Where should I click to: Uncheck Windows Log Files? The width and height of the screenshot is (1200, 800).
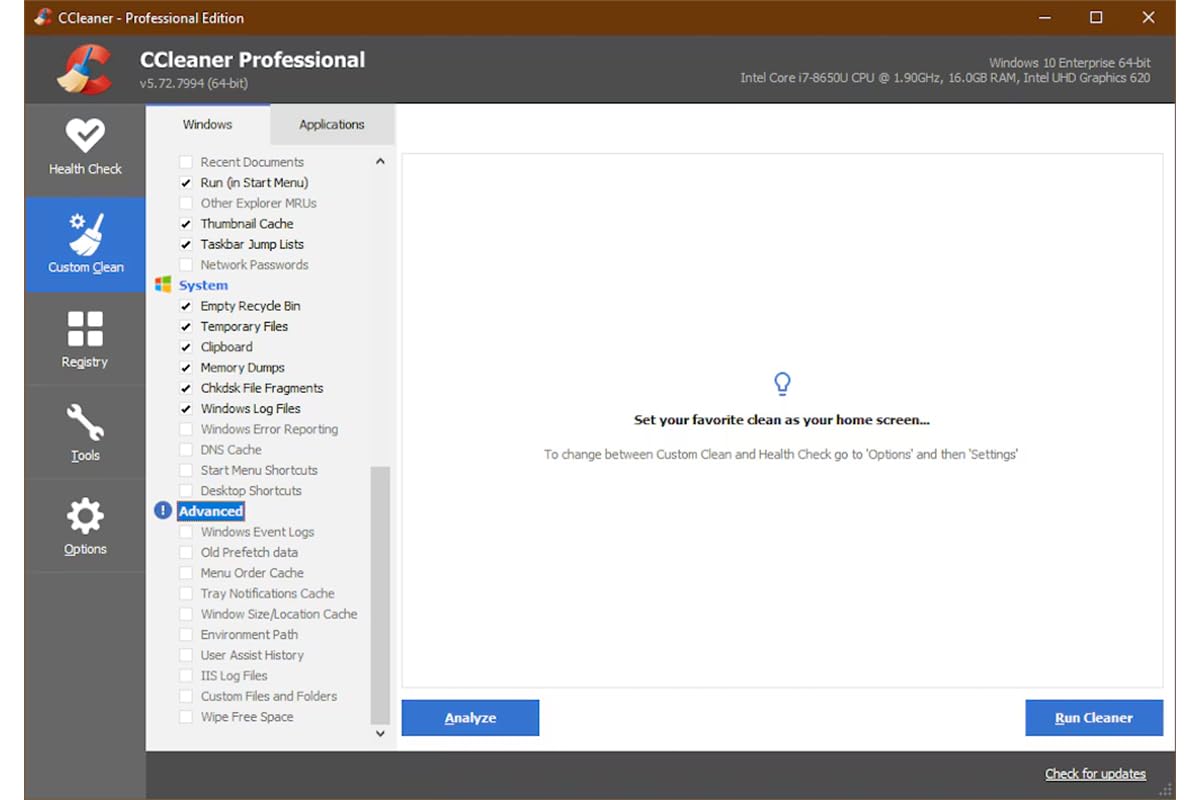(x=186, y=409)
